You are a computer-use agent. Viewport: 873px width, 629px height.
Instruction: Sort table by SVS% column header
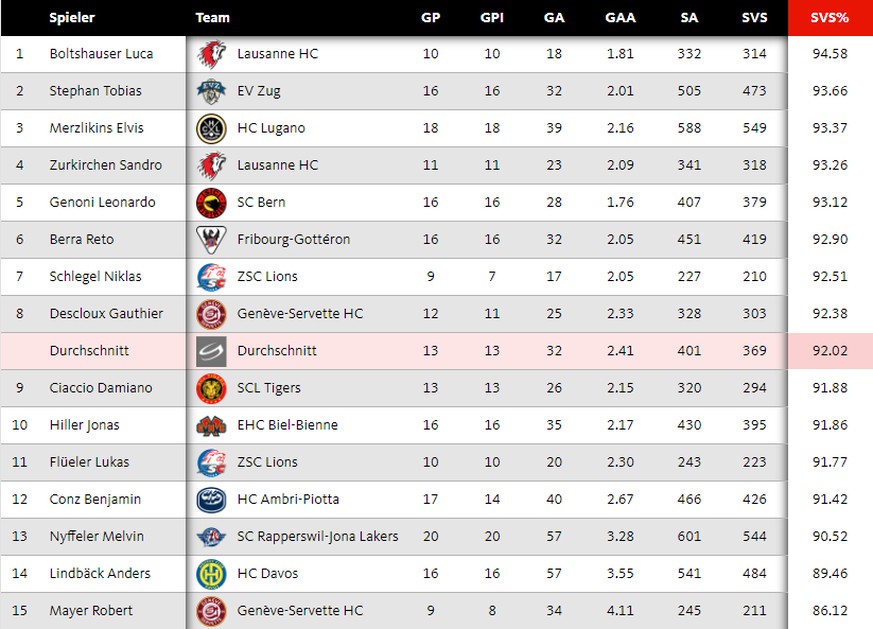click(x=830, y=18)
